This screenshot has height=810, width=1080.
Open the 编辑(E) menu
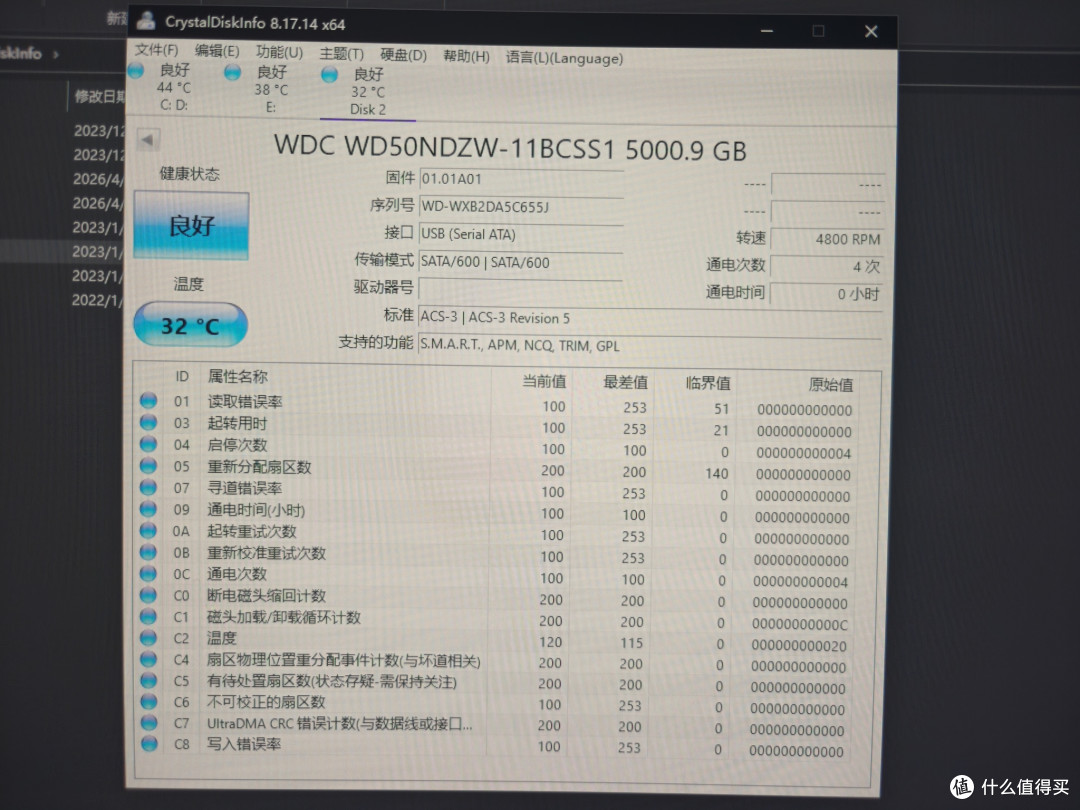(x=217, y=51)
